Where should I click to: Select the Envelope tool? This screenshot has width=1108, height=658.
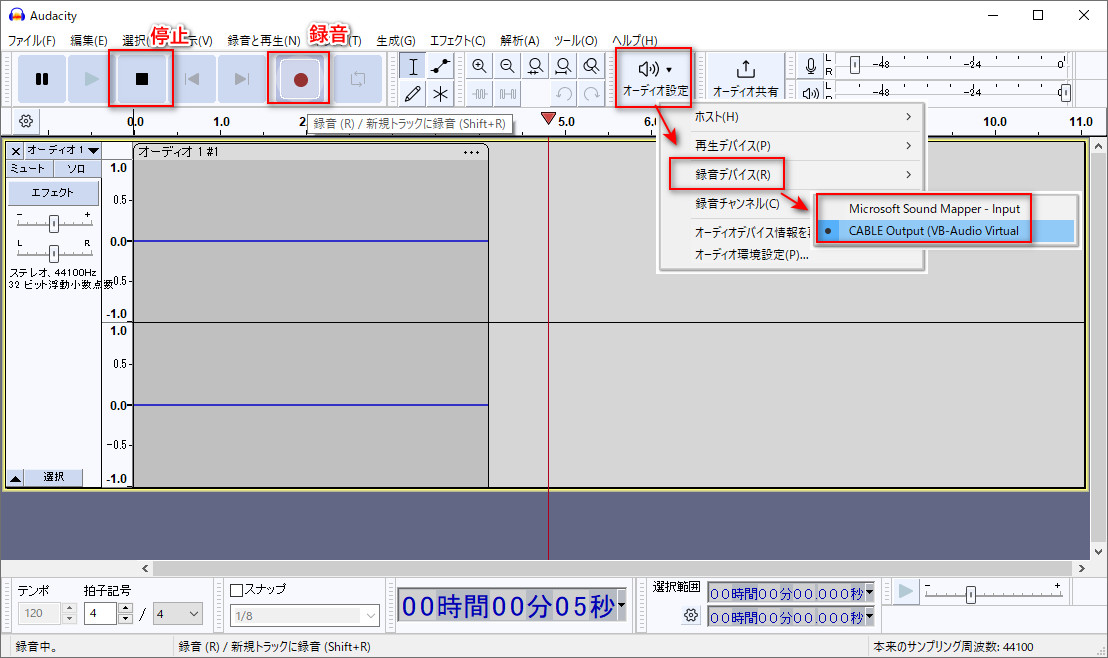click(x=441, y=66)
